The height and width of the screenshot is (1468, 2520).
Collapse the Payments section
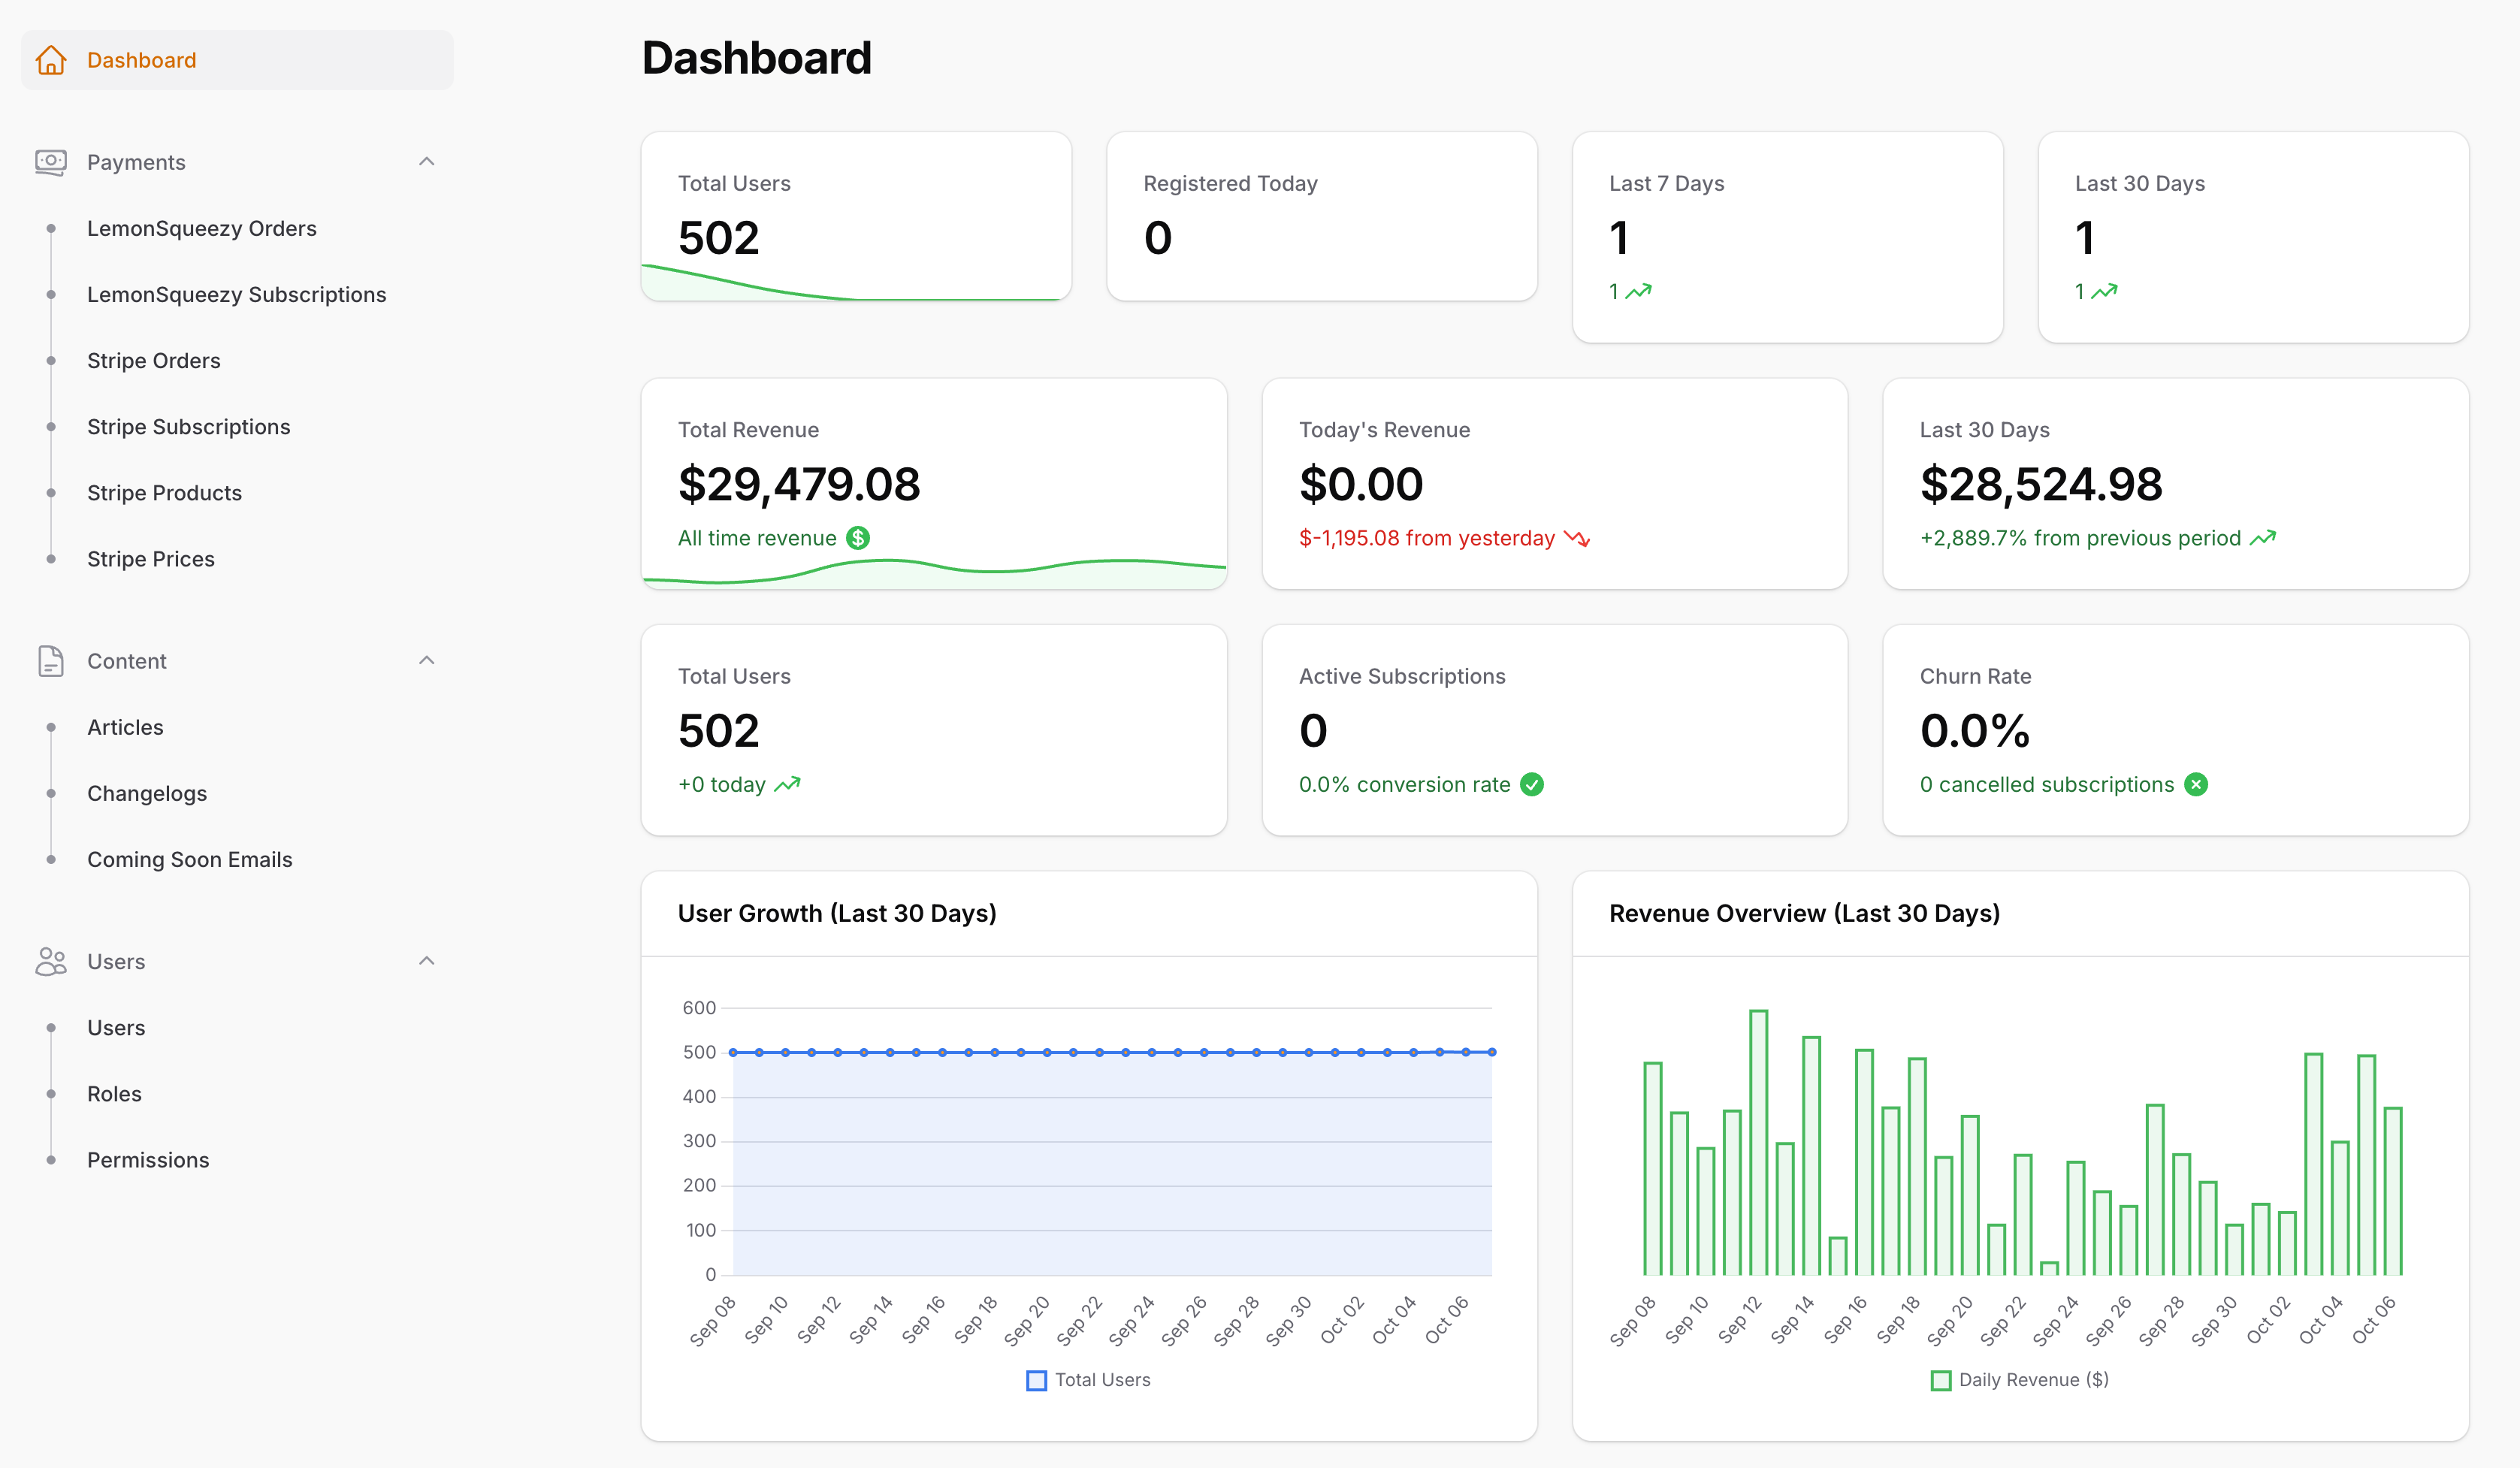(427, 161)
